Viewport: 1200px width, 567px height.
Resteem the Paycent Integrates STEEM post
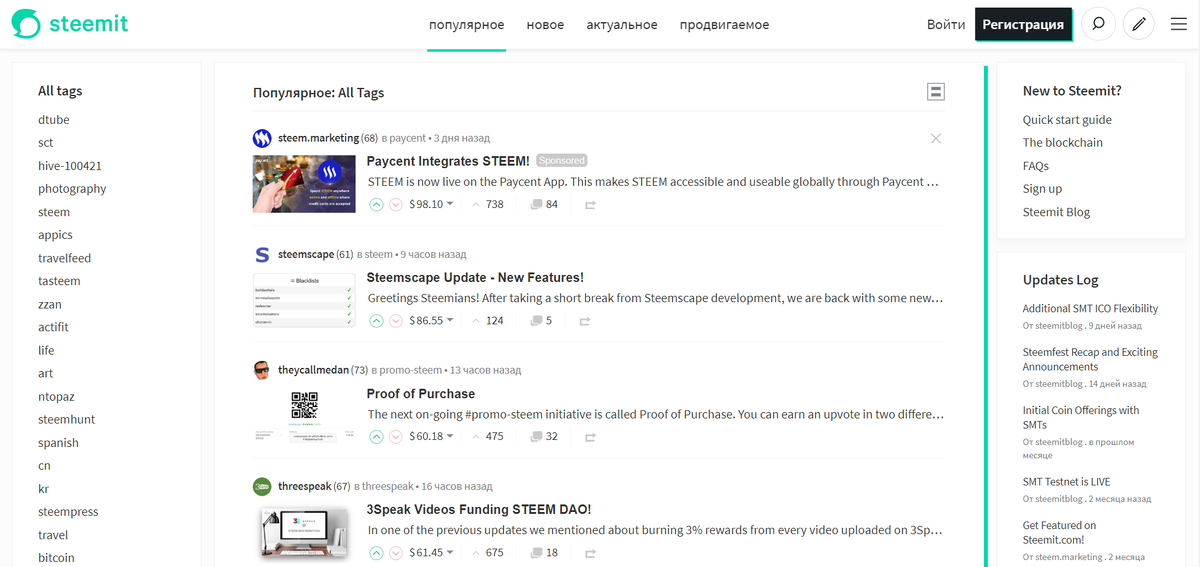click(x=589, y=205)
